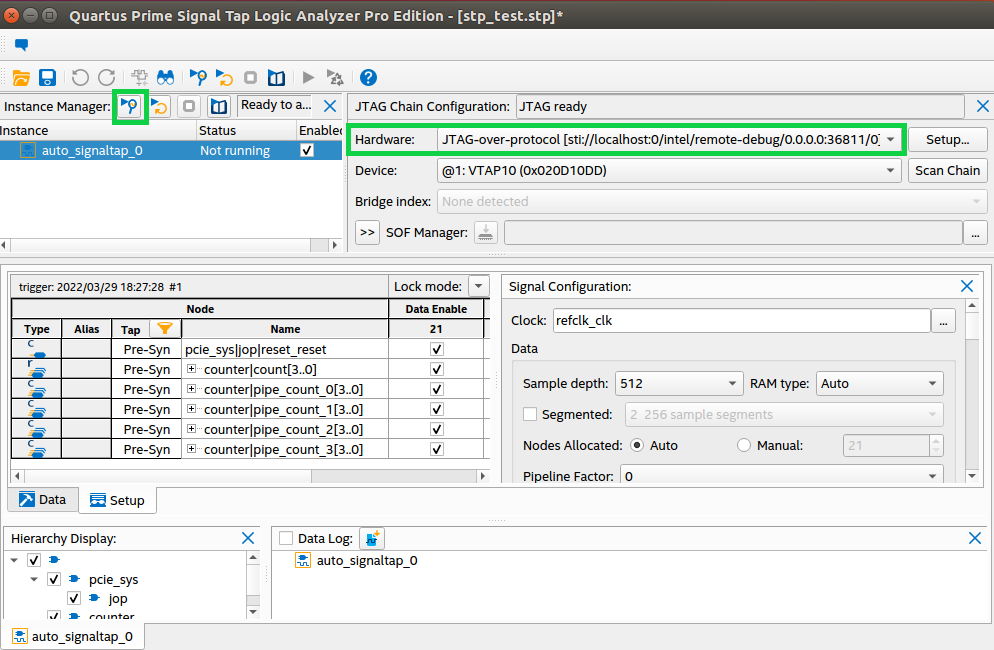Click the Save file toolbar icon

click(47, 77)
